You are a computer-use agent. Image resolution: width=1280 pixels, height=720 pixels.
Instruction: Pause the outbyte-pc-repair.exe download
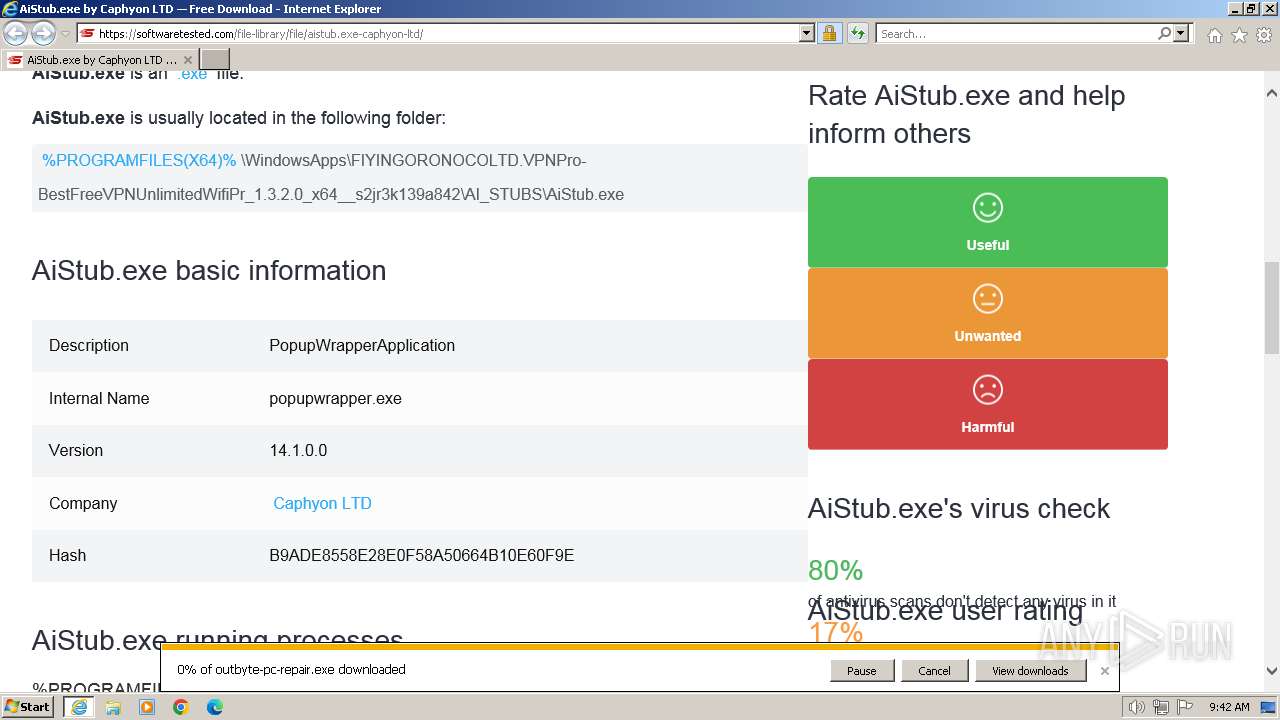(x=861, y=671)
